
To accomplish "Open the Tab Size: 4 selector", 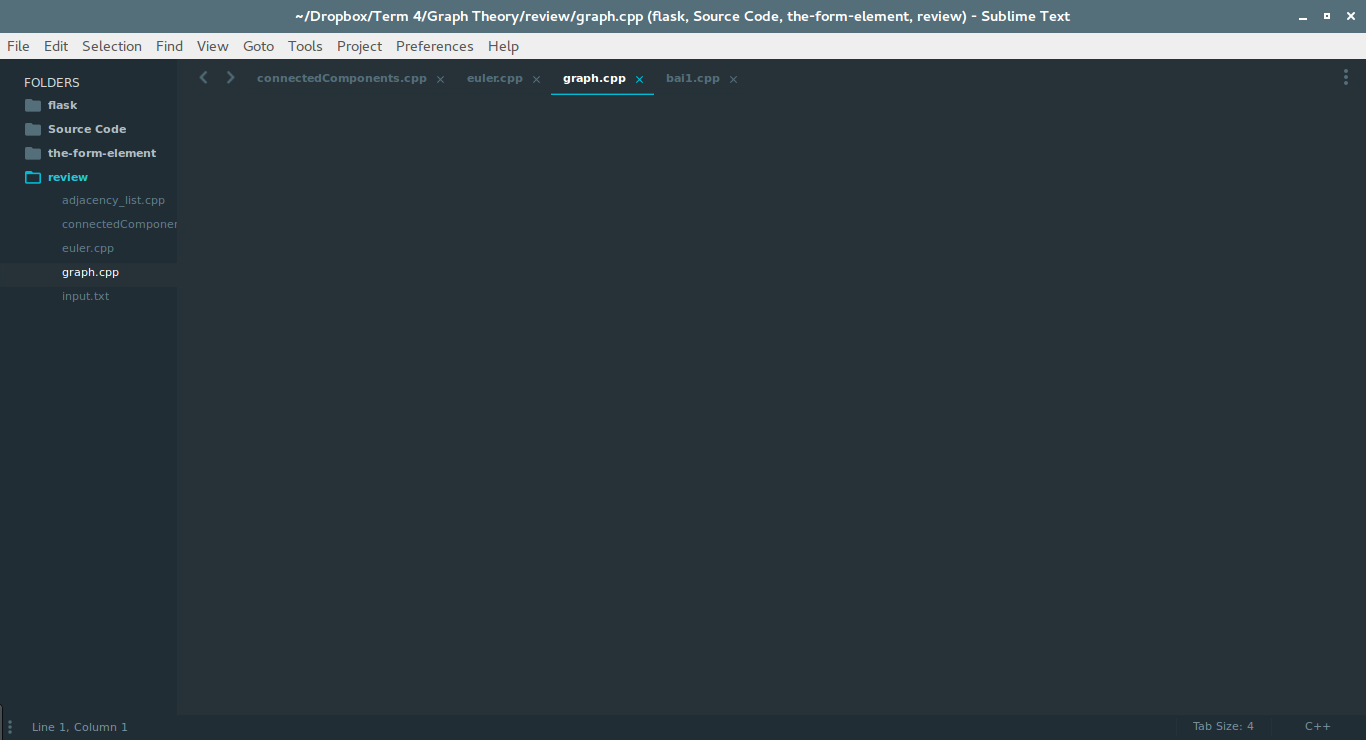I will click(1222, 726).
